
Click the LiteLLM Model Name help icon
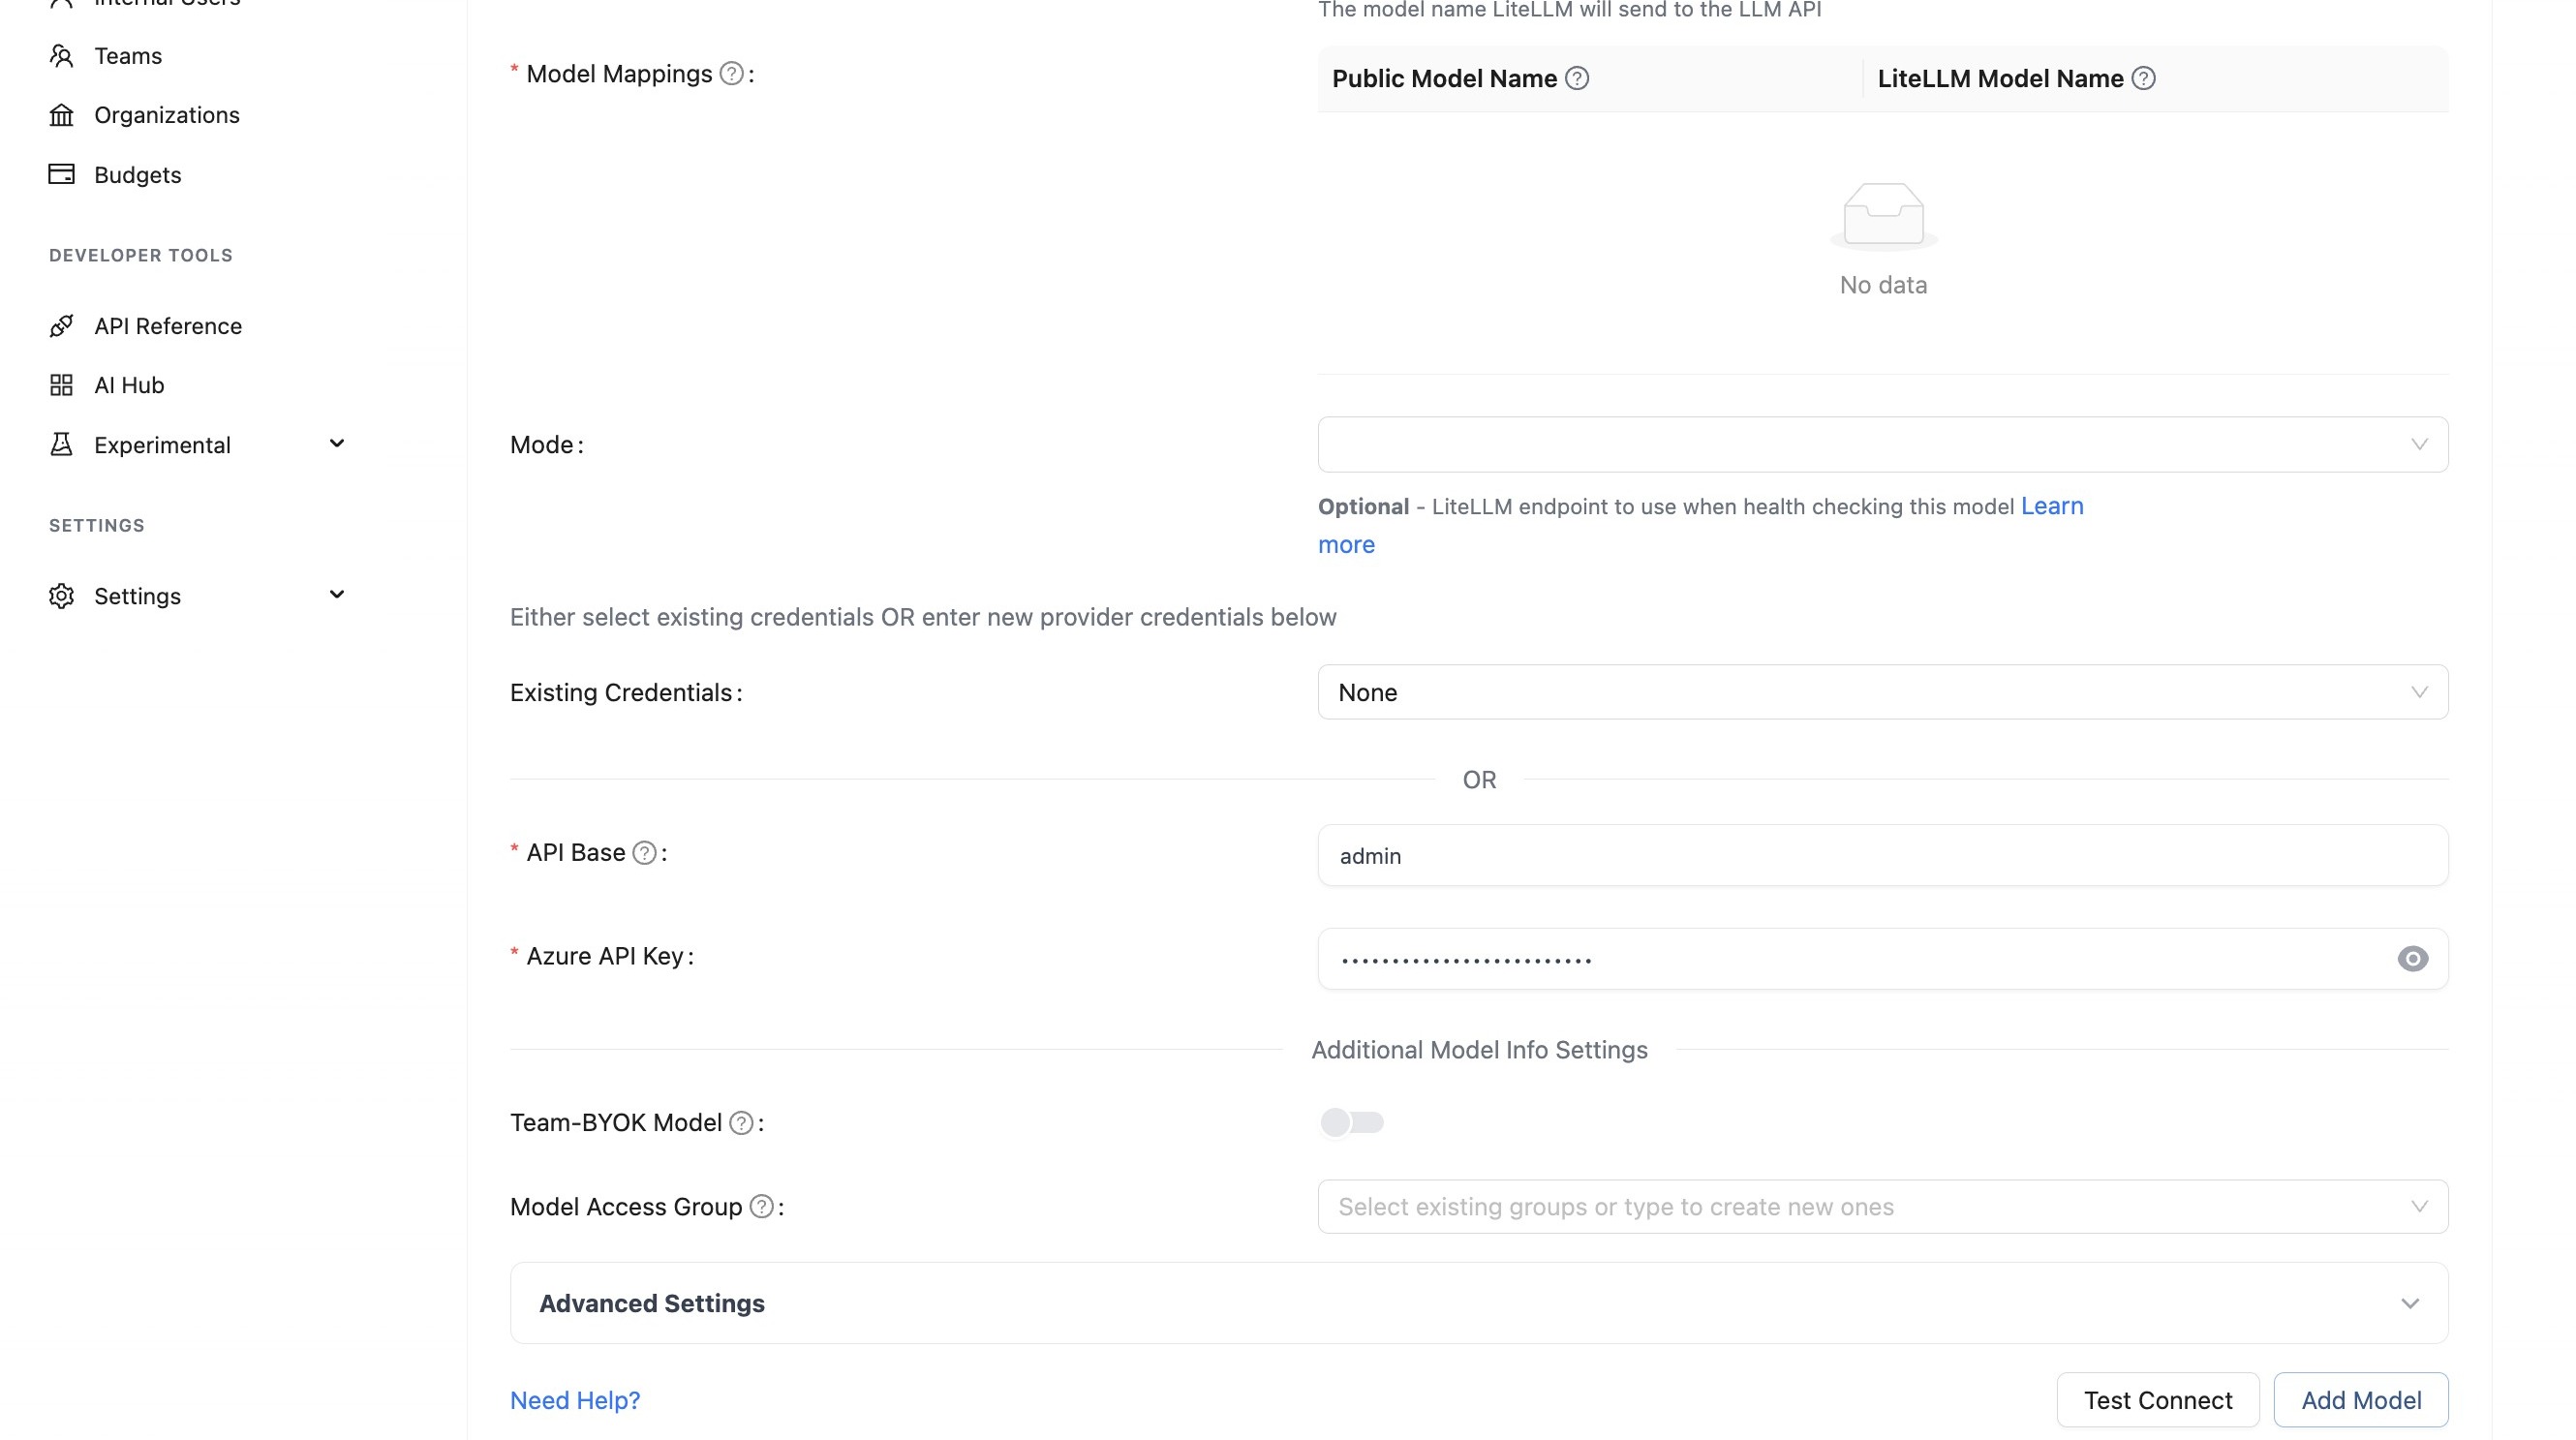tap(2143, 79)
